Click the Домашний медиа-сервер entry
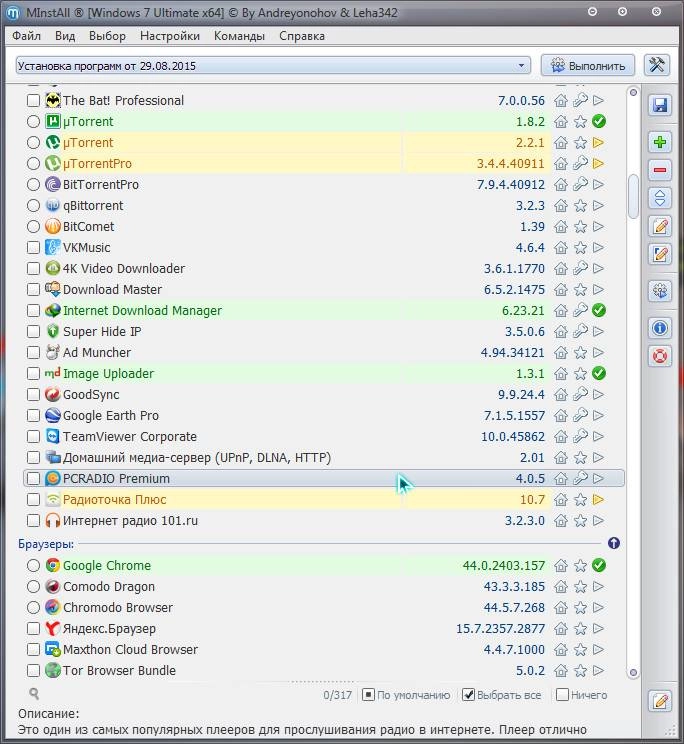The width and height of the screenshot is (684, 744). coord(324,457)
